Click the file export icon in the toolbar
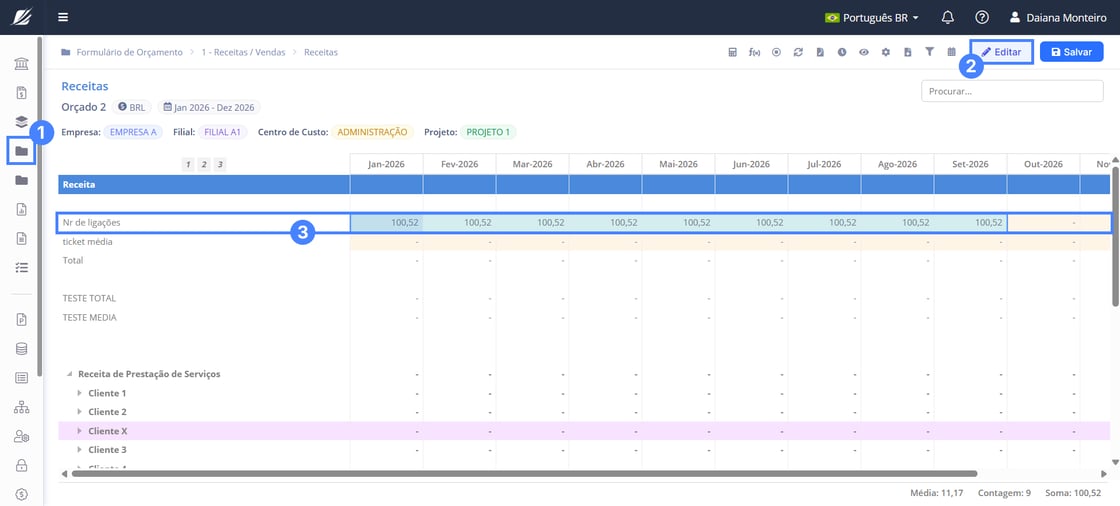The width and height of the screenshot is (1120, 506). pyautogui.click(x=908, y=52)
